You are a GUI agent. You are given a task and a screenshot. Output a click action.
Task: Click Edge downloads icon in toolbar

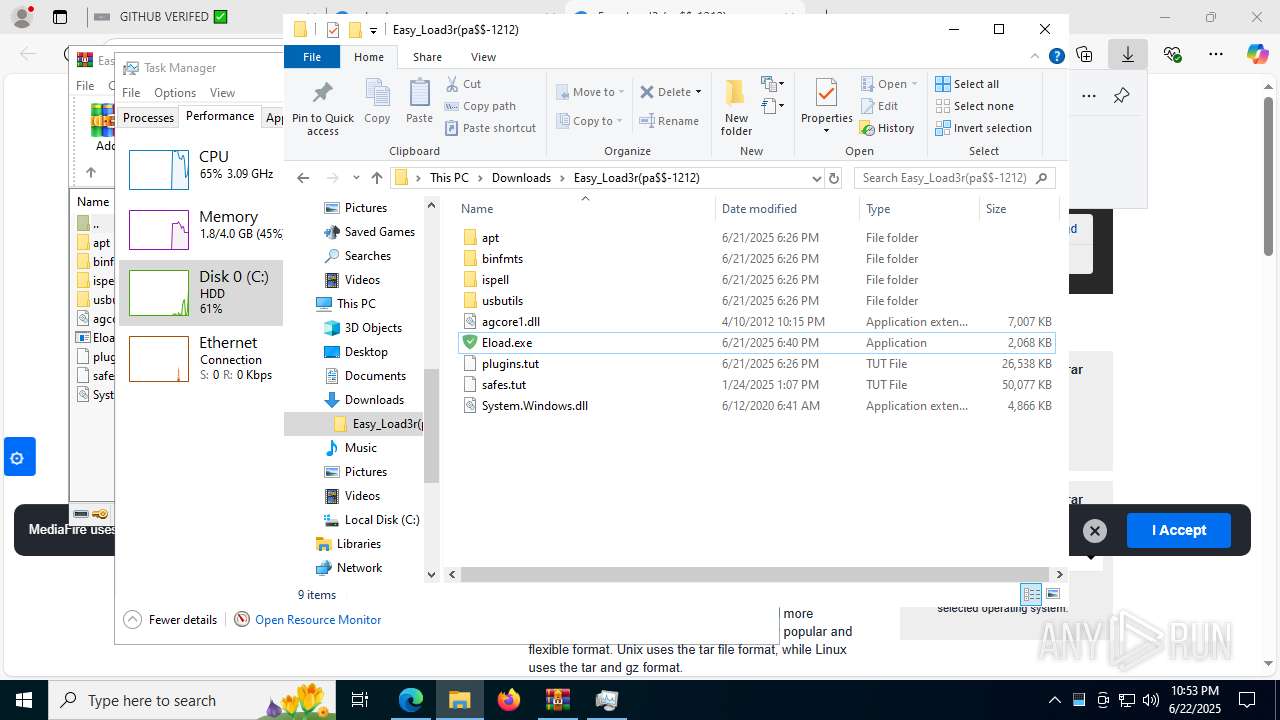(1128, 54)
